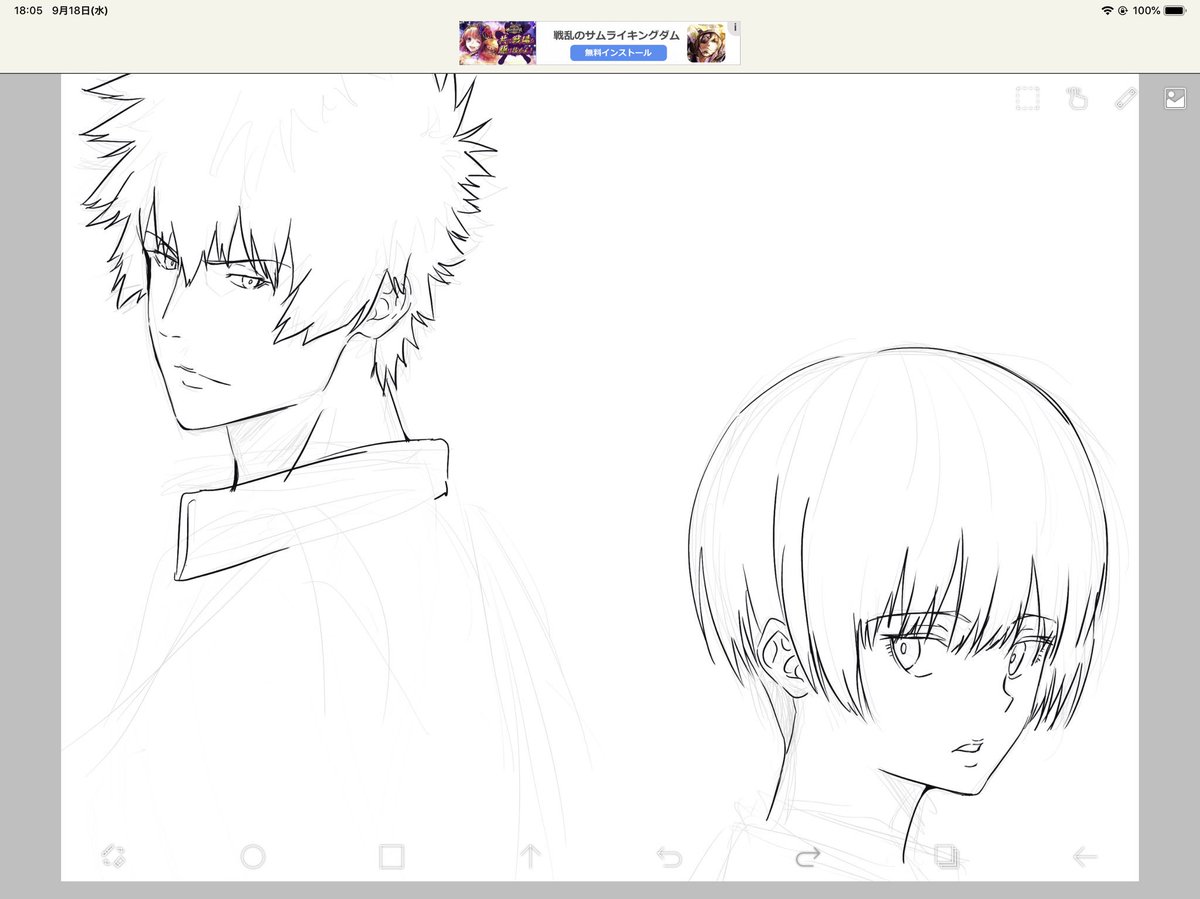This screenshot has height=899, width=1200.
Task: Open the 戦乱のサムライキングダム ad title
Action: [616, 34]
